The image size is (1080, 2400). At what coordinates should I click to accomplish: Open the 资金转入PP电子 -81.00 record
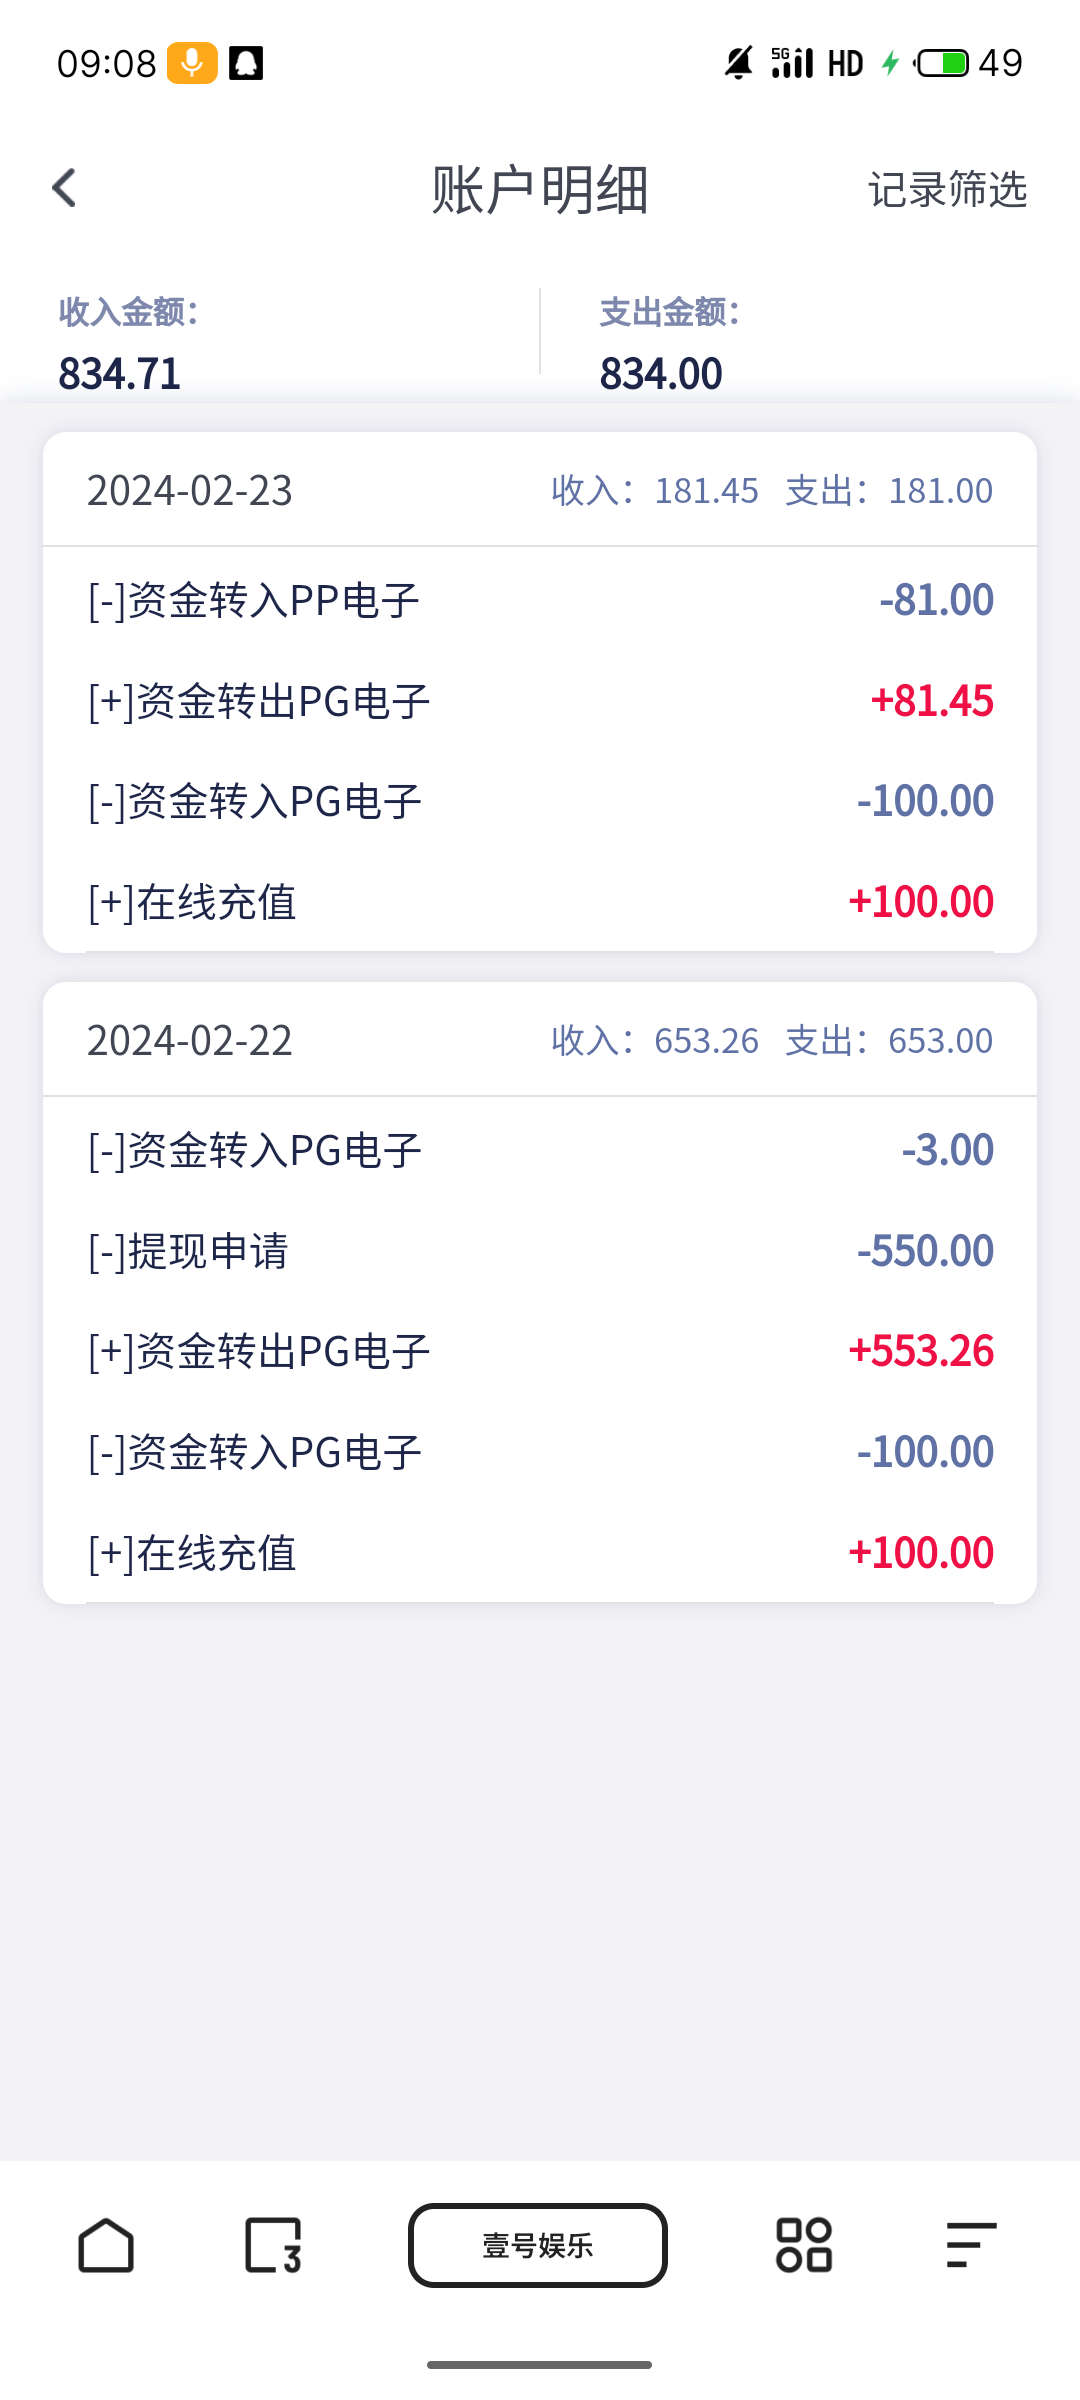(540, 601)
